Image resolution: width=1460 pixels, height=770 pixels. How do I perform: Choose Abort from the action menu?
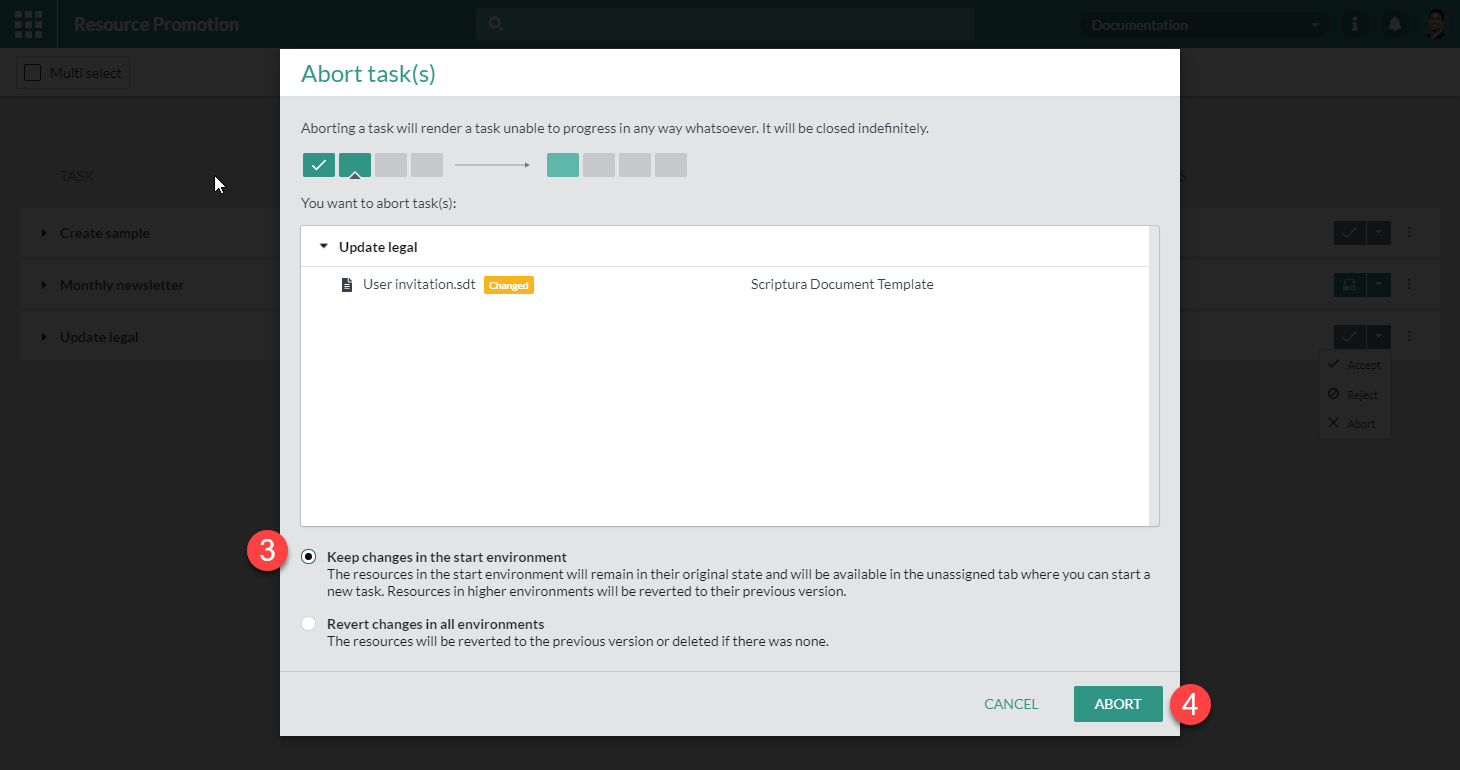(x=1354, y=424)
